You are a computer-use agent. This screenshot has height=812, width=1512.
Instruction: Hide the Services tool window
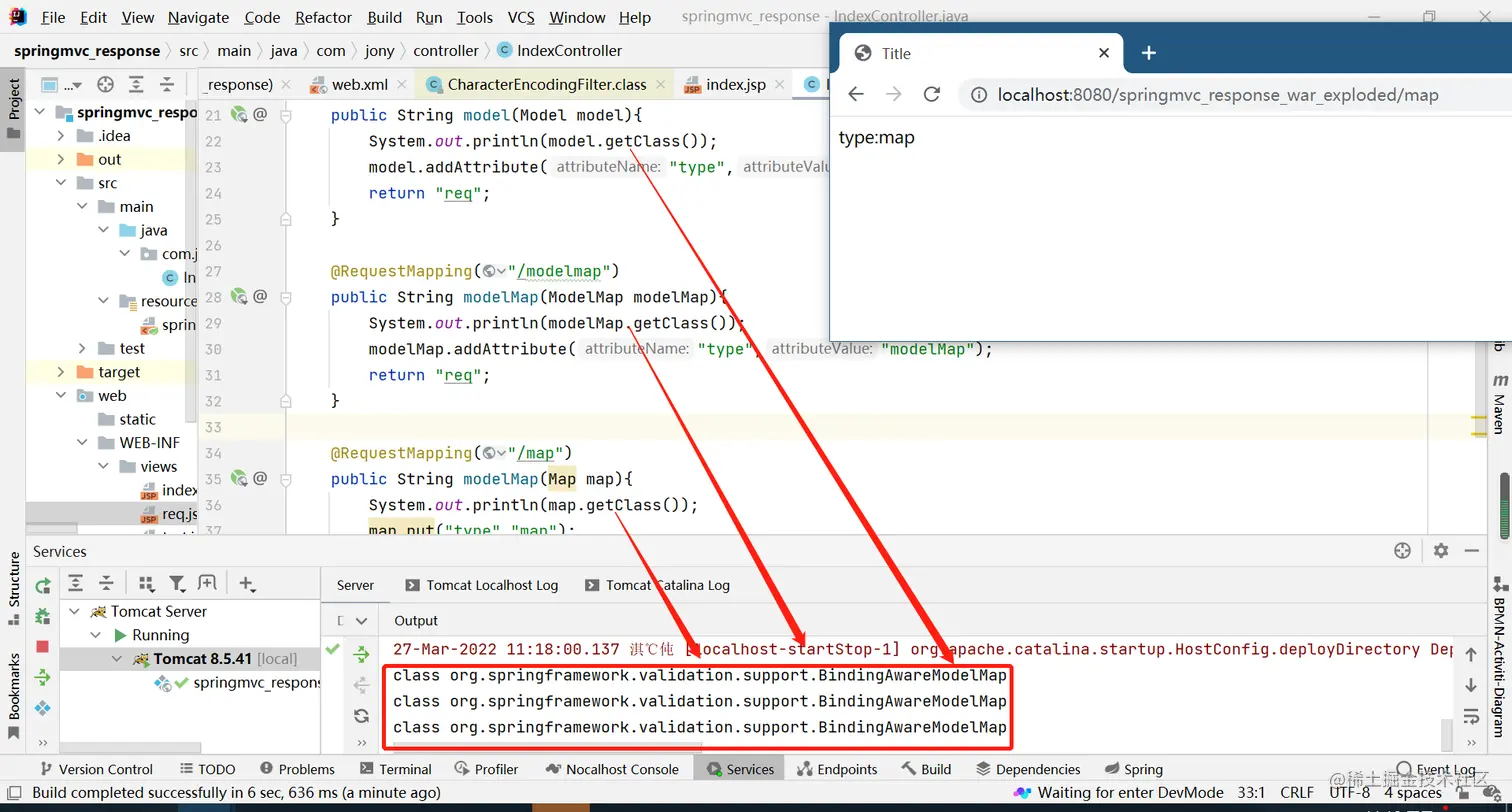(x=1471, y=551)
